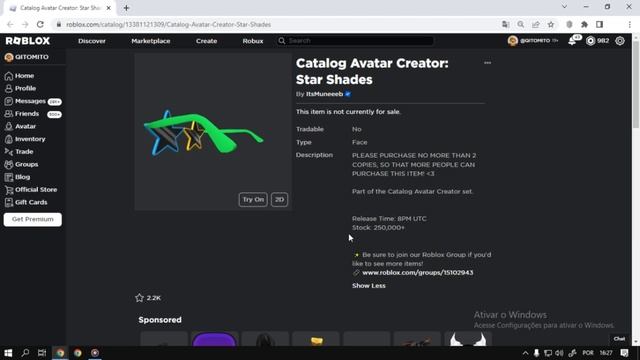640x360 pixels.
Task: Select the Catalog Avatar Creator browser tab
Action: [x=59, y=8]
